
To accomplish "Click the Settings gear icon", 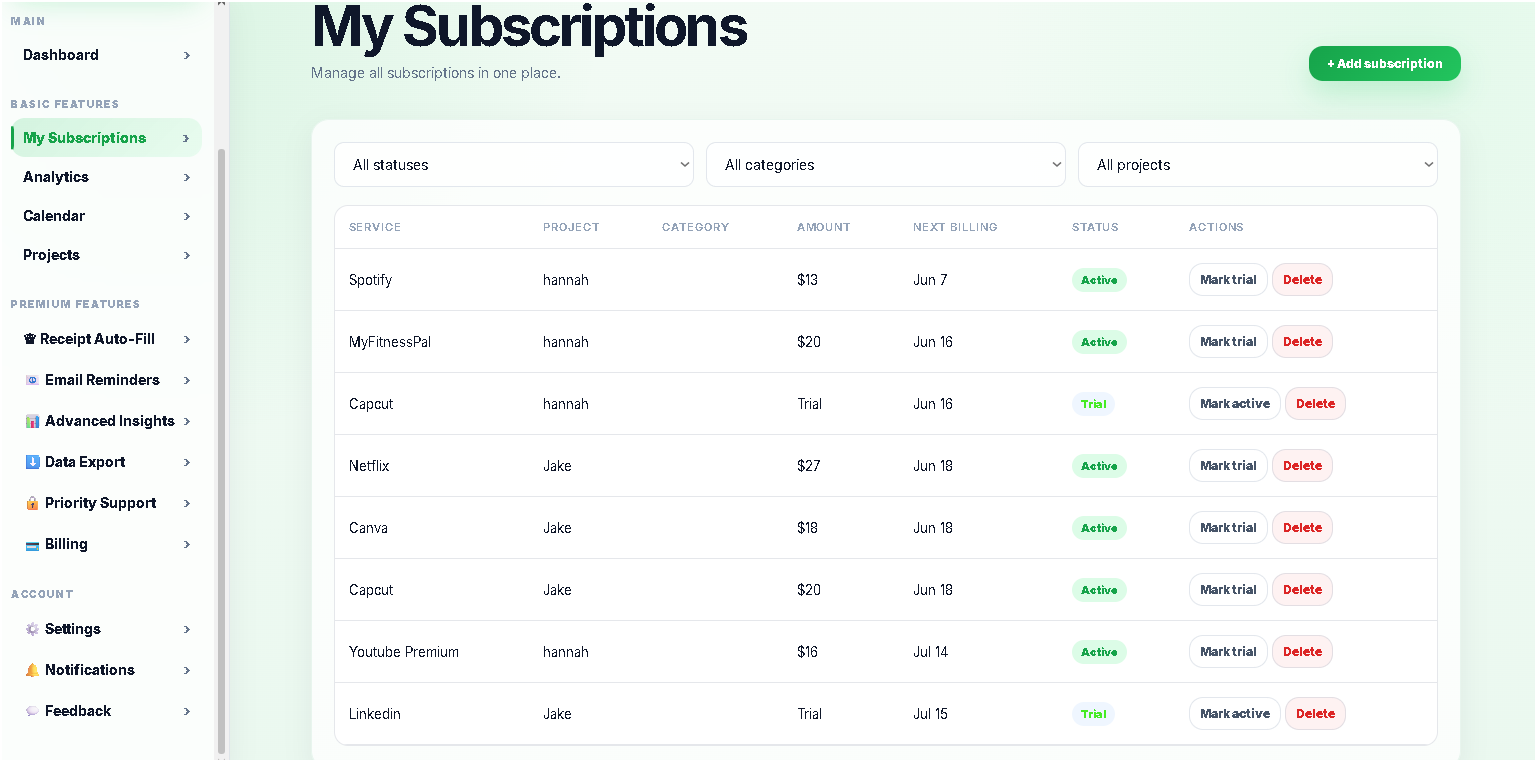I will (x=32, y=629).
